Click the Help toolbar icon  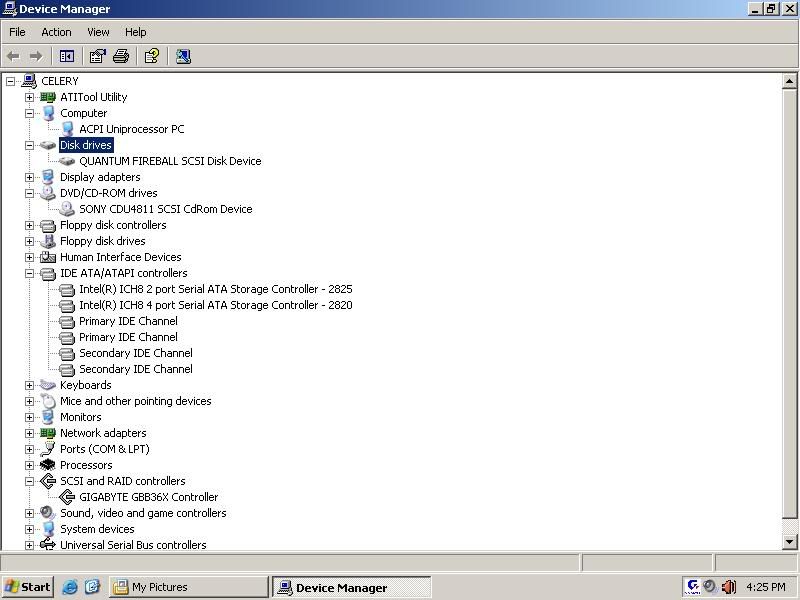[152, 56]
